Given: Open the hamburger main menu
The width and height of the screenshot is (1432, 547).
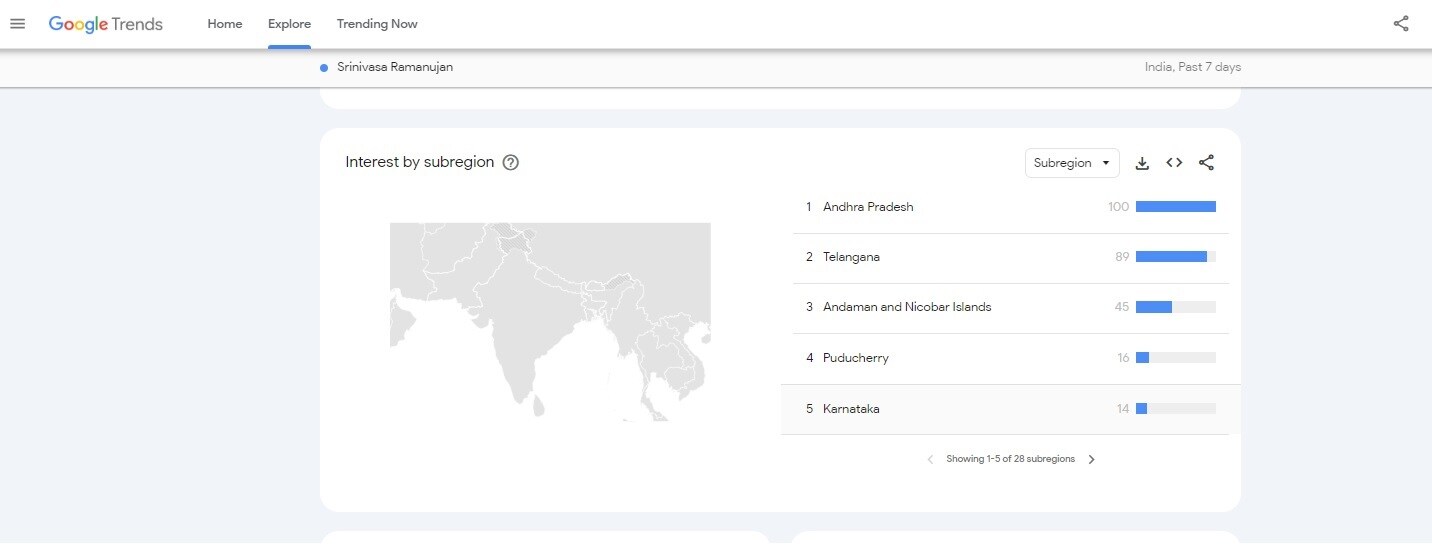Looking at the screenshot, I should point(18,24).
